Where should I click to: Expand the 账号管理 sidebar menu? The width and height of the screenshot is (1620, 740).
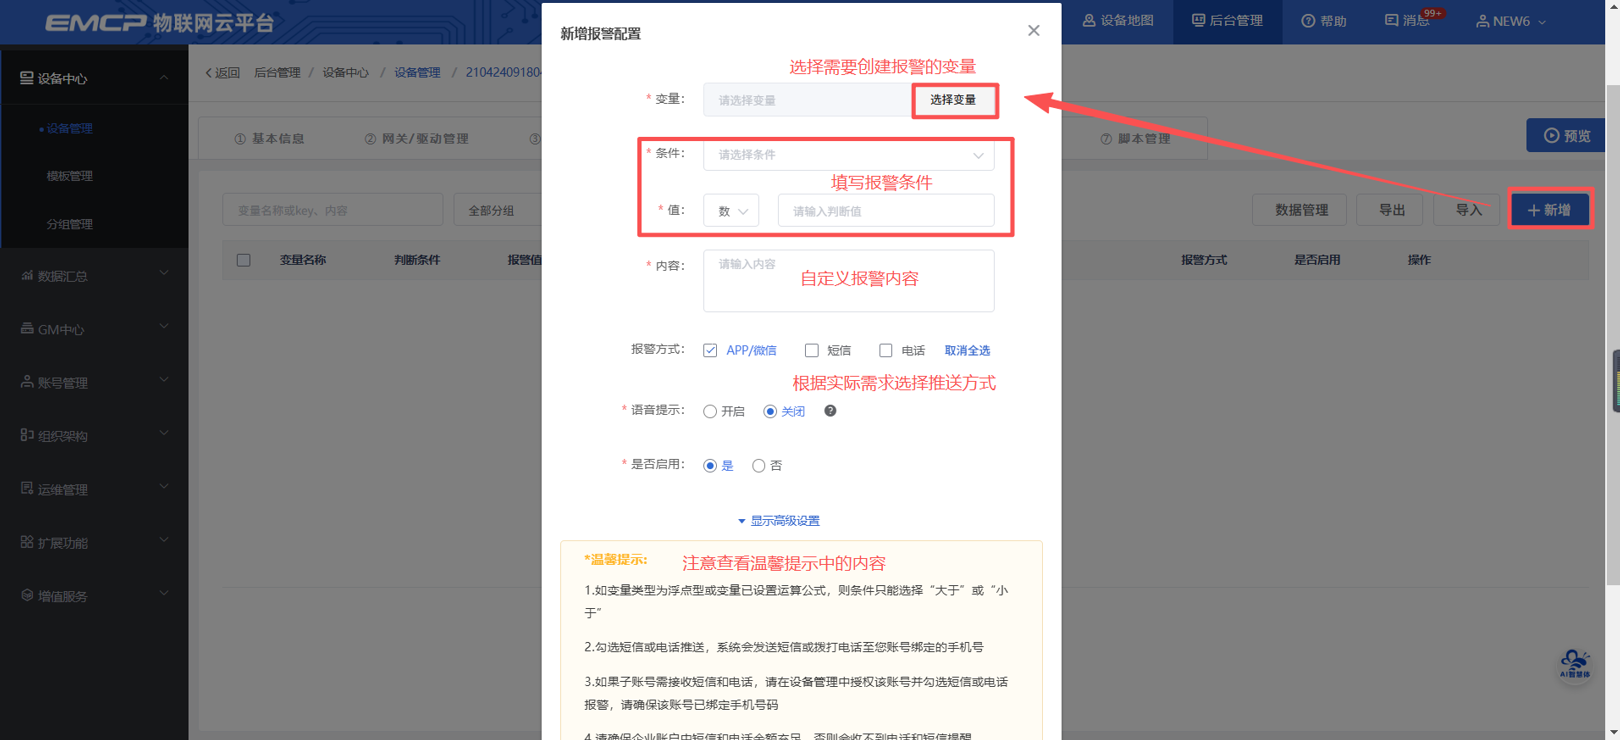pos(94,383)
